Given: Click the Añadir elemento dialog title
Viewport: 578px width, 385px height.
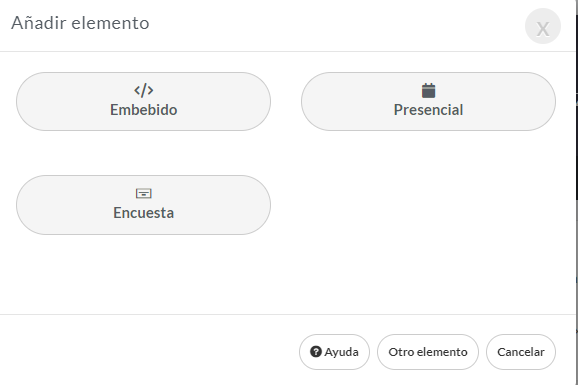Looking at the screenshot, I should pyautogui.click(x=80, y=23).
